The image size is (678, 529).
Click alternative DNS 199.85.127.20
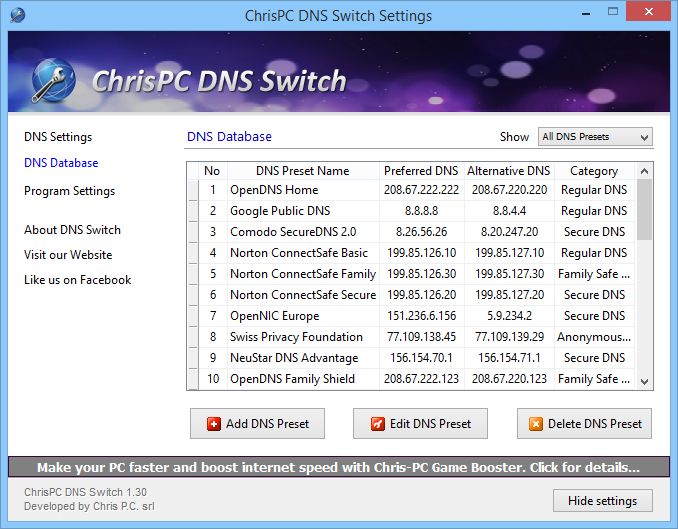(509, 295)
